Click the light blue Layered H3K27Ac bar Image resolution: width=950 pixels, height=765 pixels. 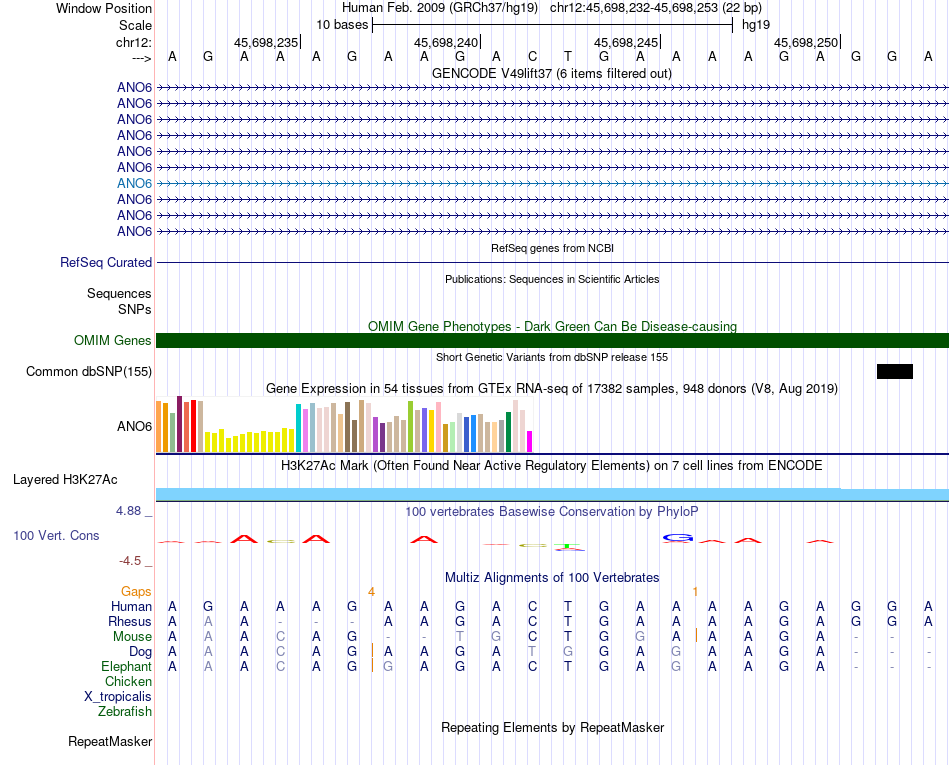(x=552, y=494)
